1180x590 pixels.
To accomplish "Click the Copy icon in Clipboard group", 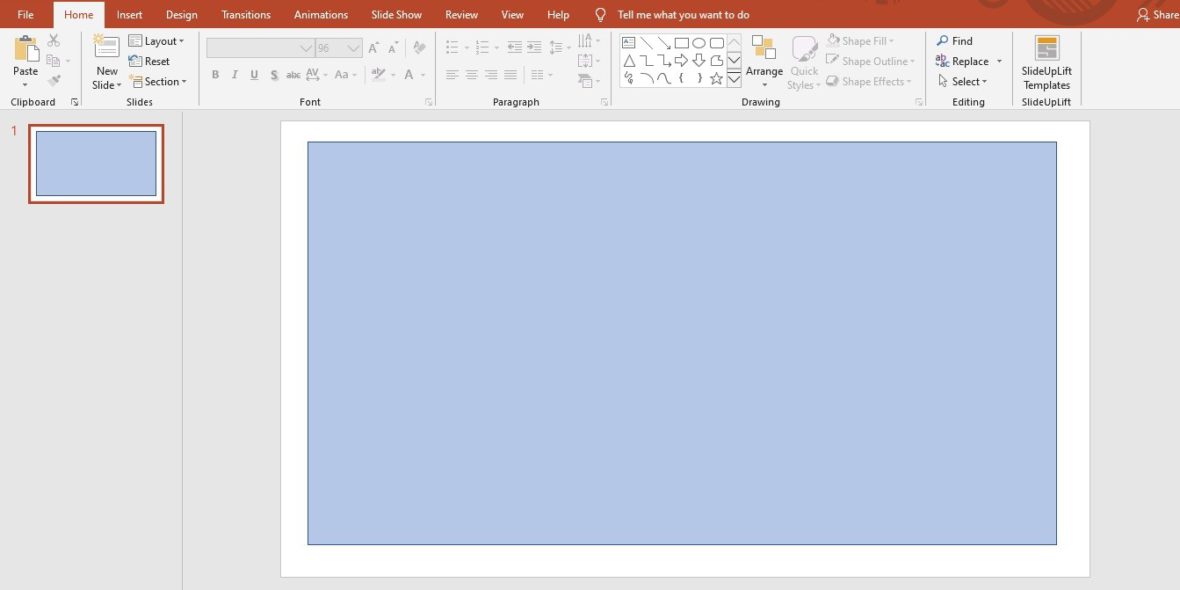I will (53, 58).
